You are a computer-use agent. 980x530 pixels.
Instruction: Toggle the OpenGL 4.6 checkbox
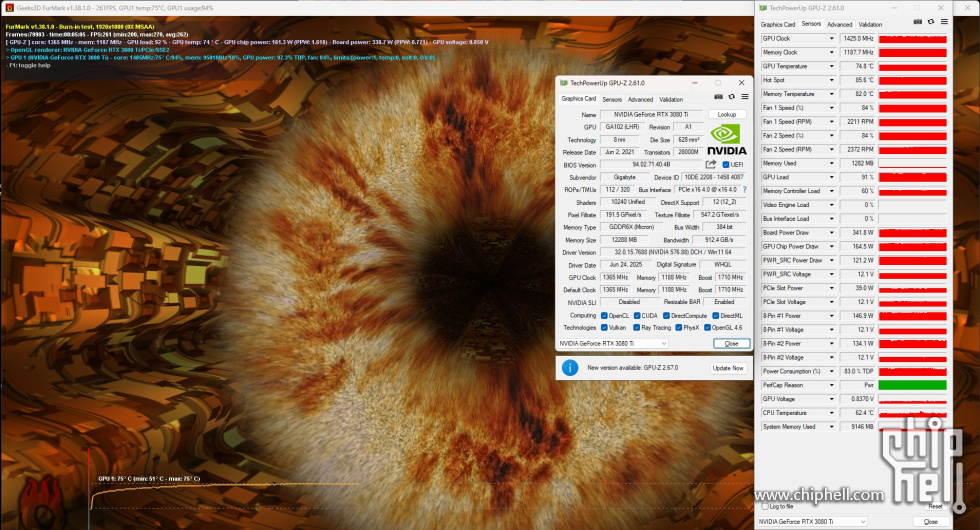708,328
